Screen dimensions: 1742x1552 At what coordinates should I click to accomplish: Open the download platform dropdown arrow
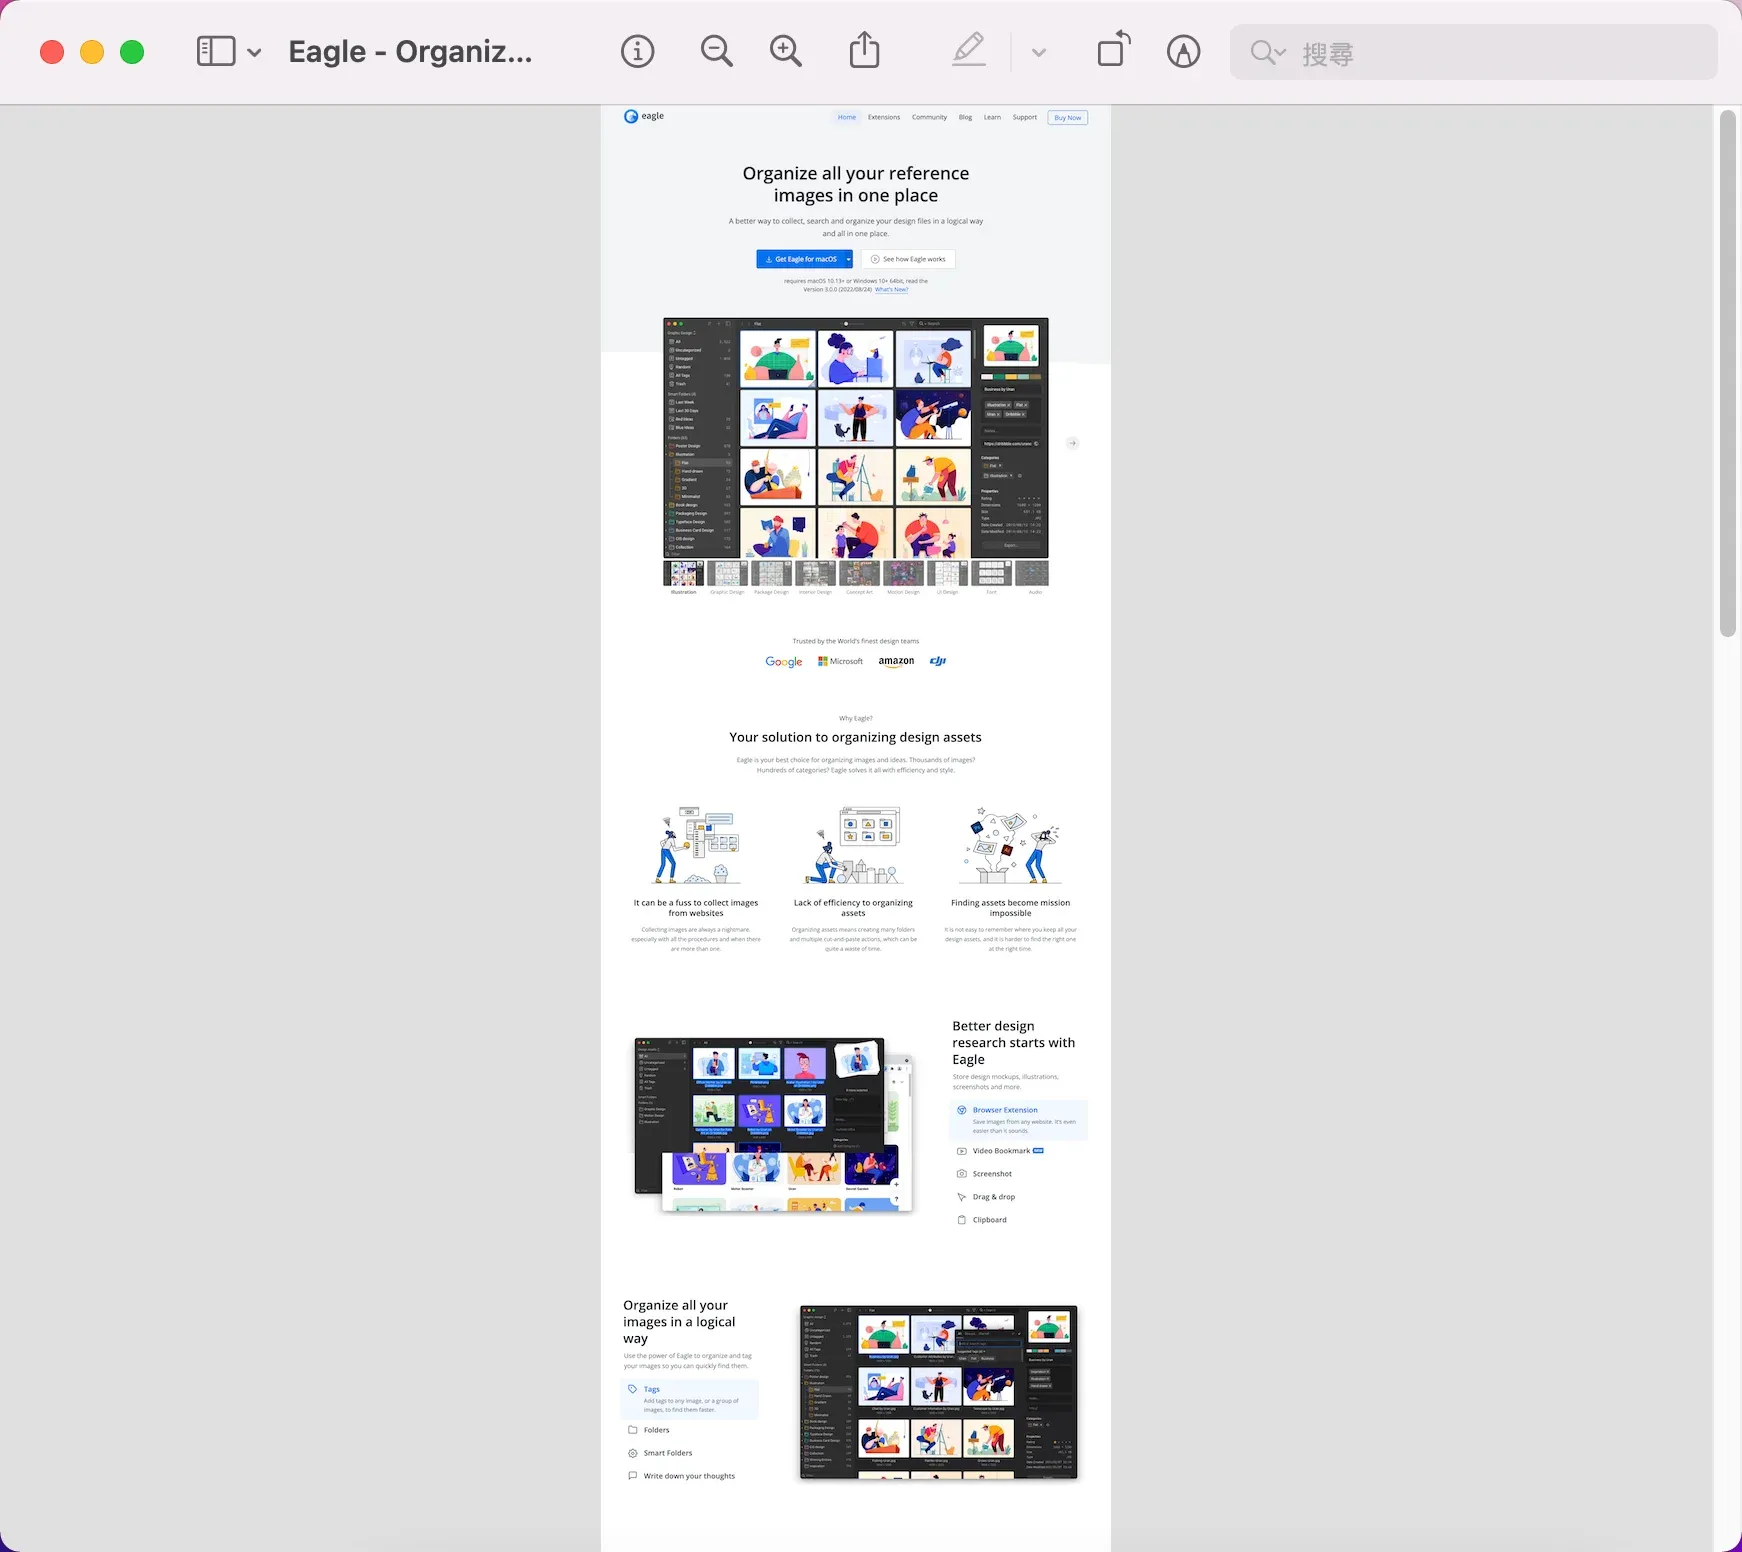849,259
